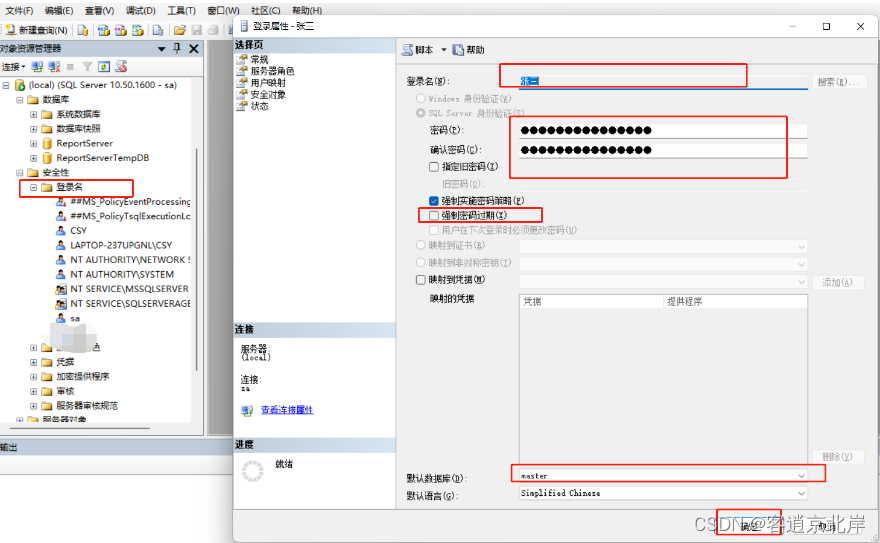Click the Analysis Services MDX Query icon
The image size is (880, 543).
[103, 30]
